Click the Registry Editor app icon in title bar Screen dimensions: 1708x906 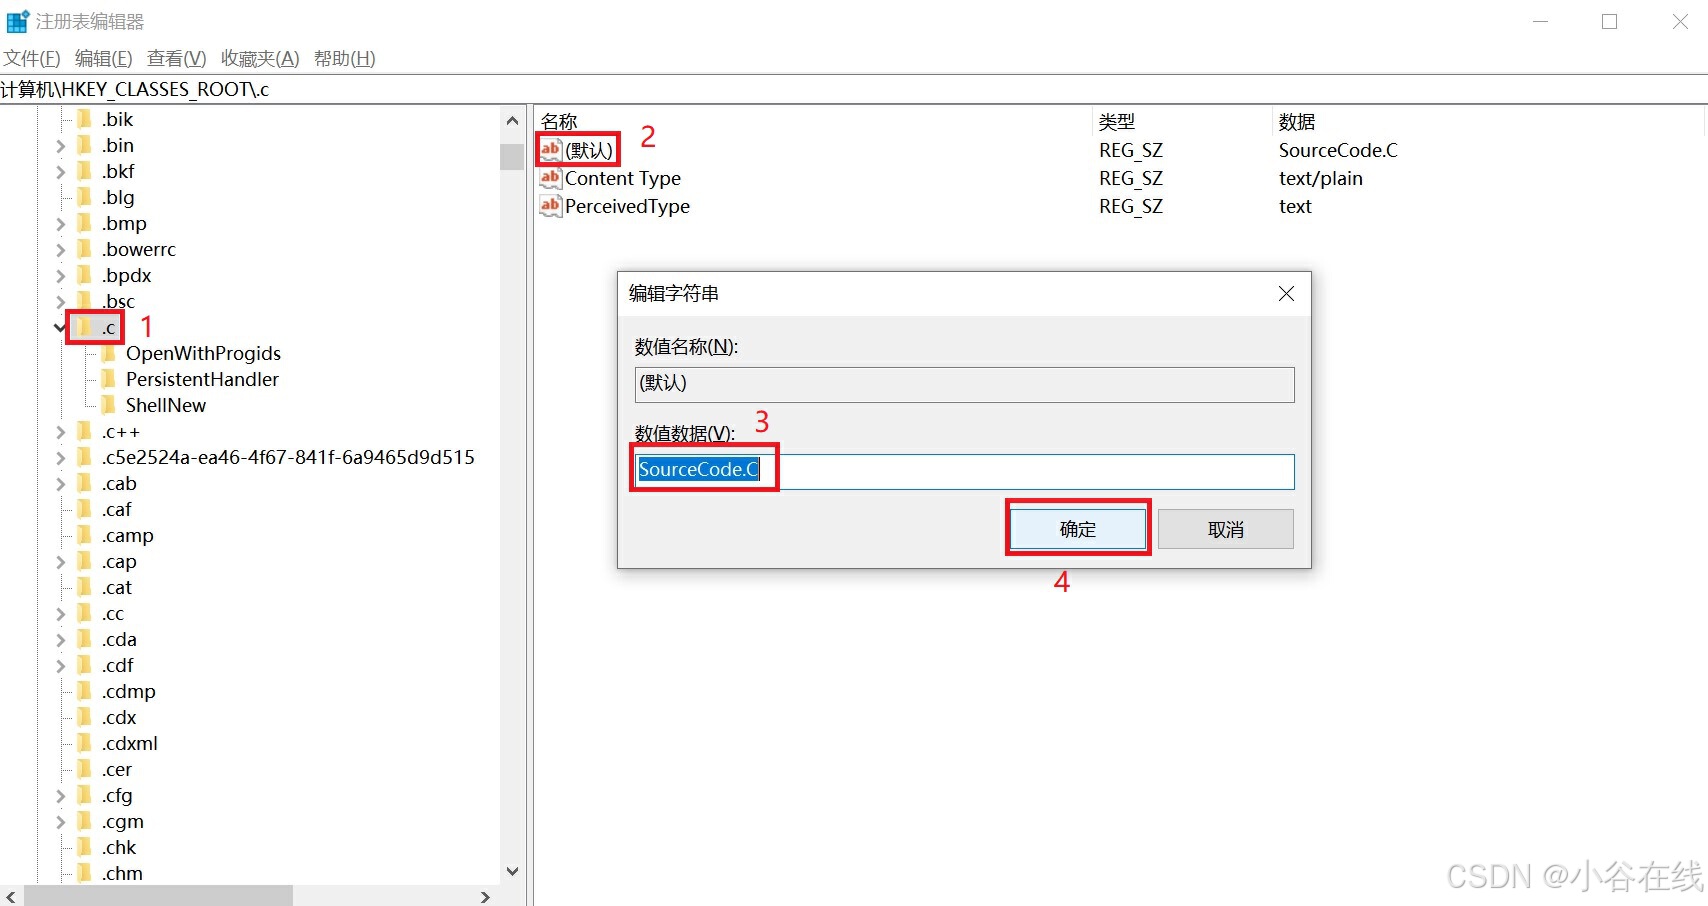[17, 21]
